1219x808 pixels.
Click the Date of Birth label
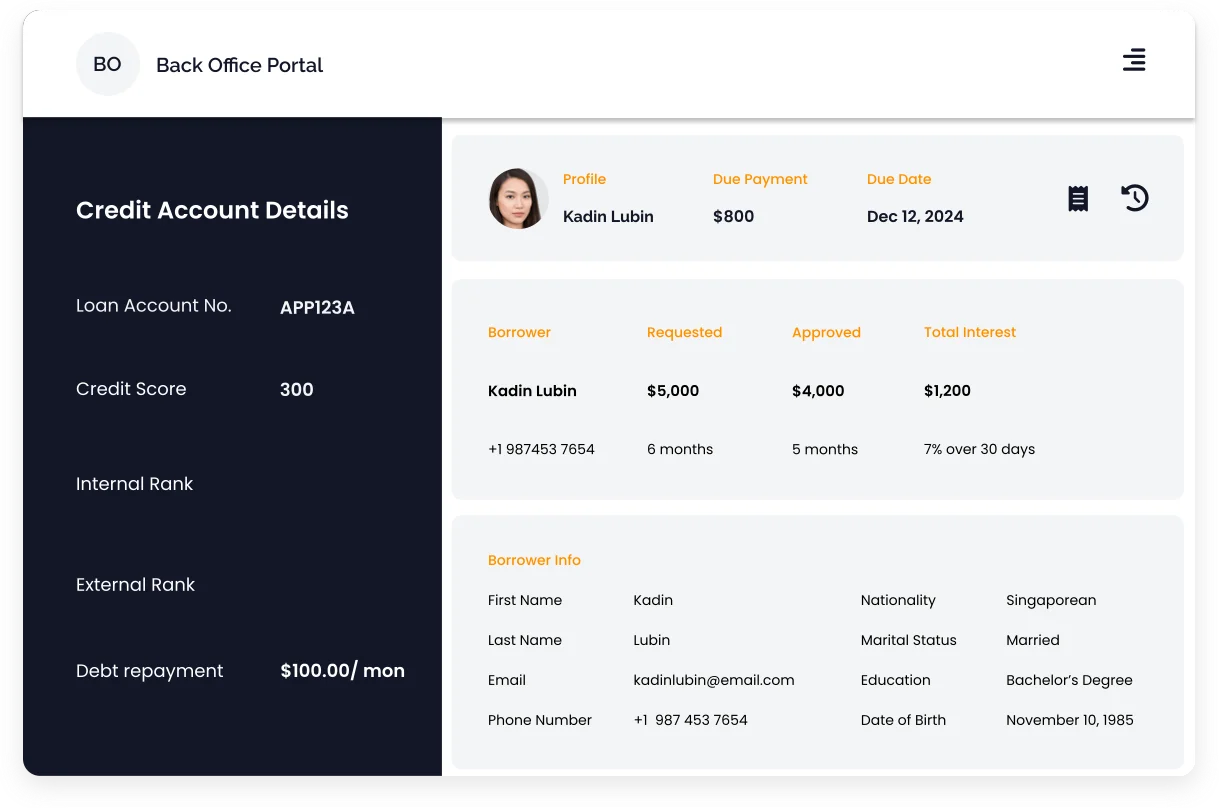tap(903, 720)
